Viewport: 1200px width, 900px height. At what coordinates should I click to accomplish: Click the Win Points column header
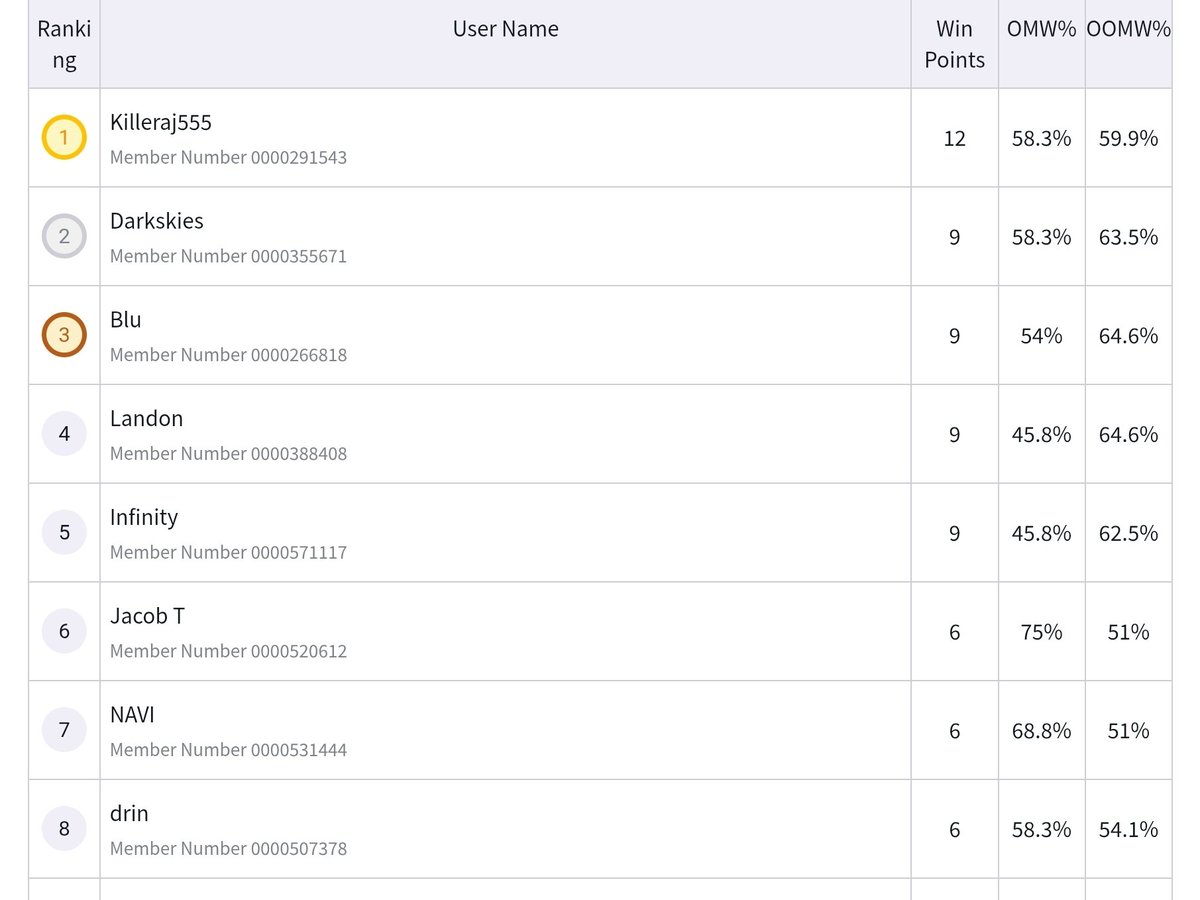[954, 44]
